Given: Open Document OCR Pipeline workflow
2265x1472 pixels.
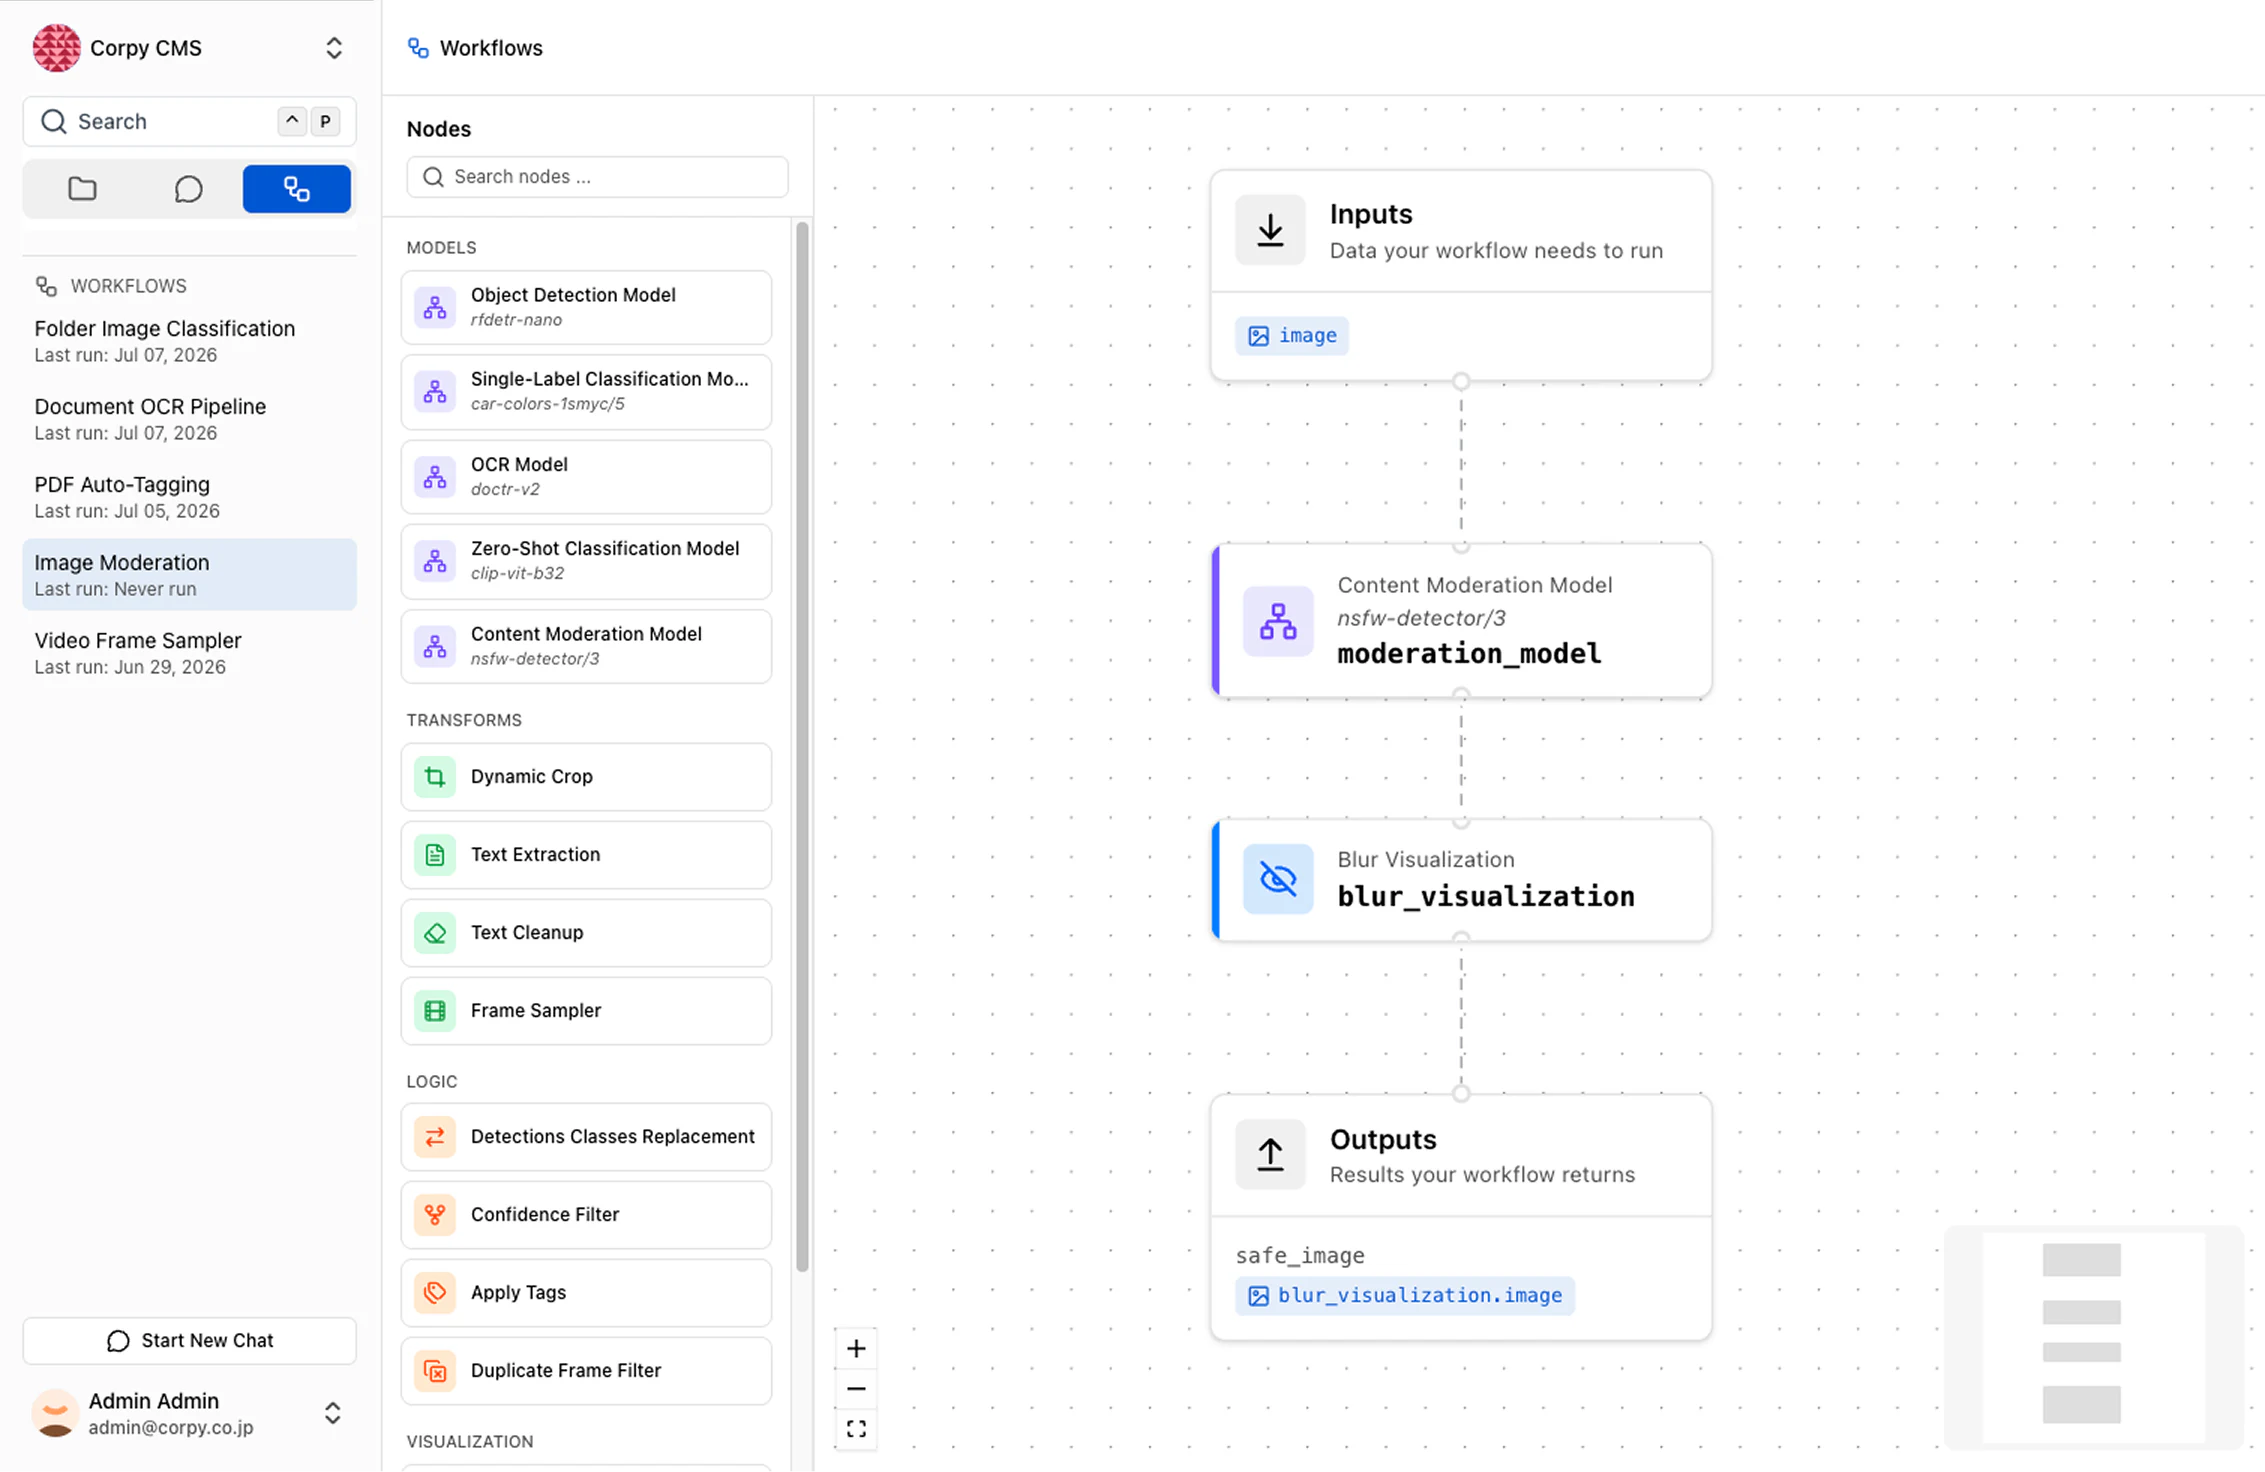Looking at the screenshot, I should pyautogui.click(x=189, y=419).
